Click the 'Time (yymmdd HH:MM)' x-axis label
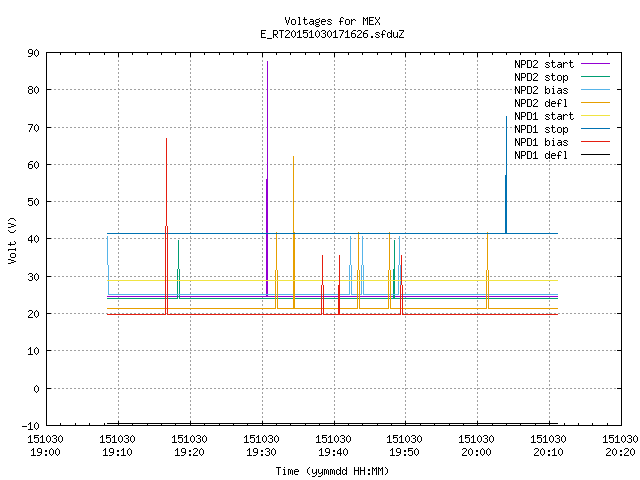Image resolution: width=640 pixels, height=480 pixels. click(332, 471)
